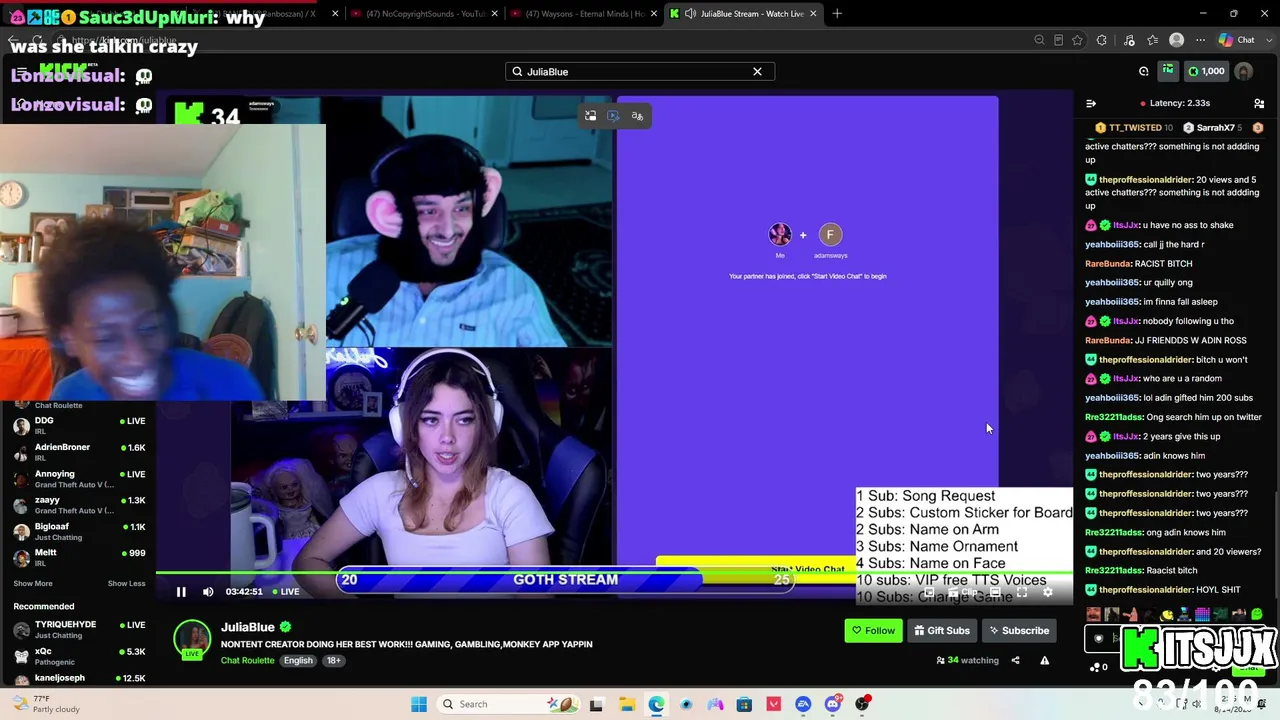Switch to Waysons Eternal Minds tab
1280x720 pixels.
click(x=585, y=14)
